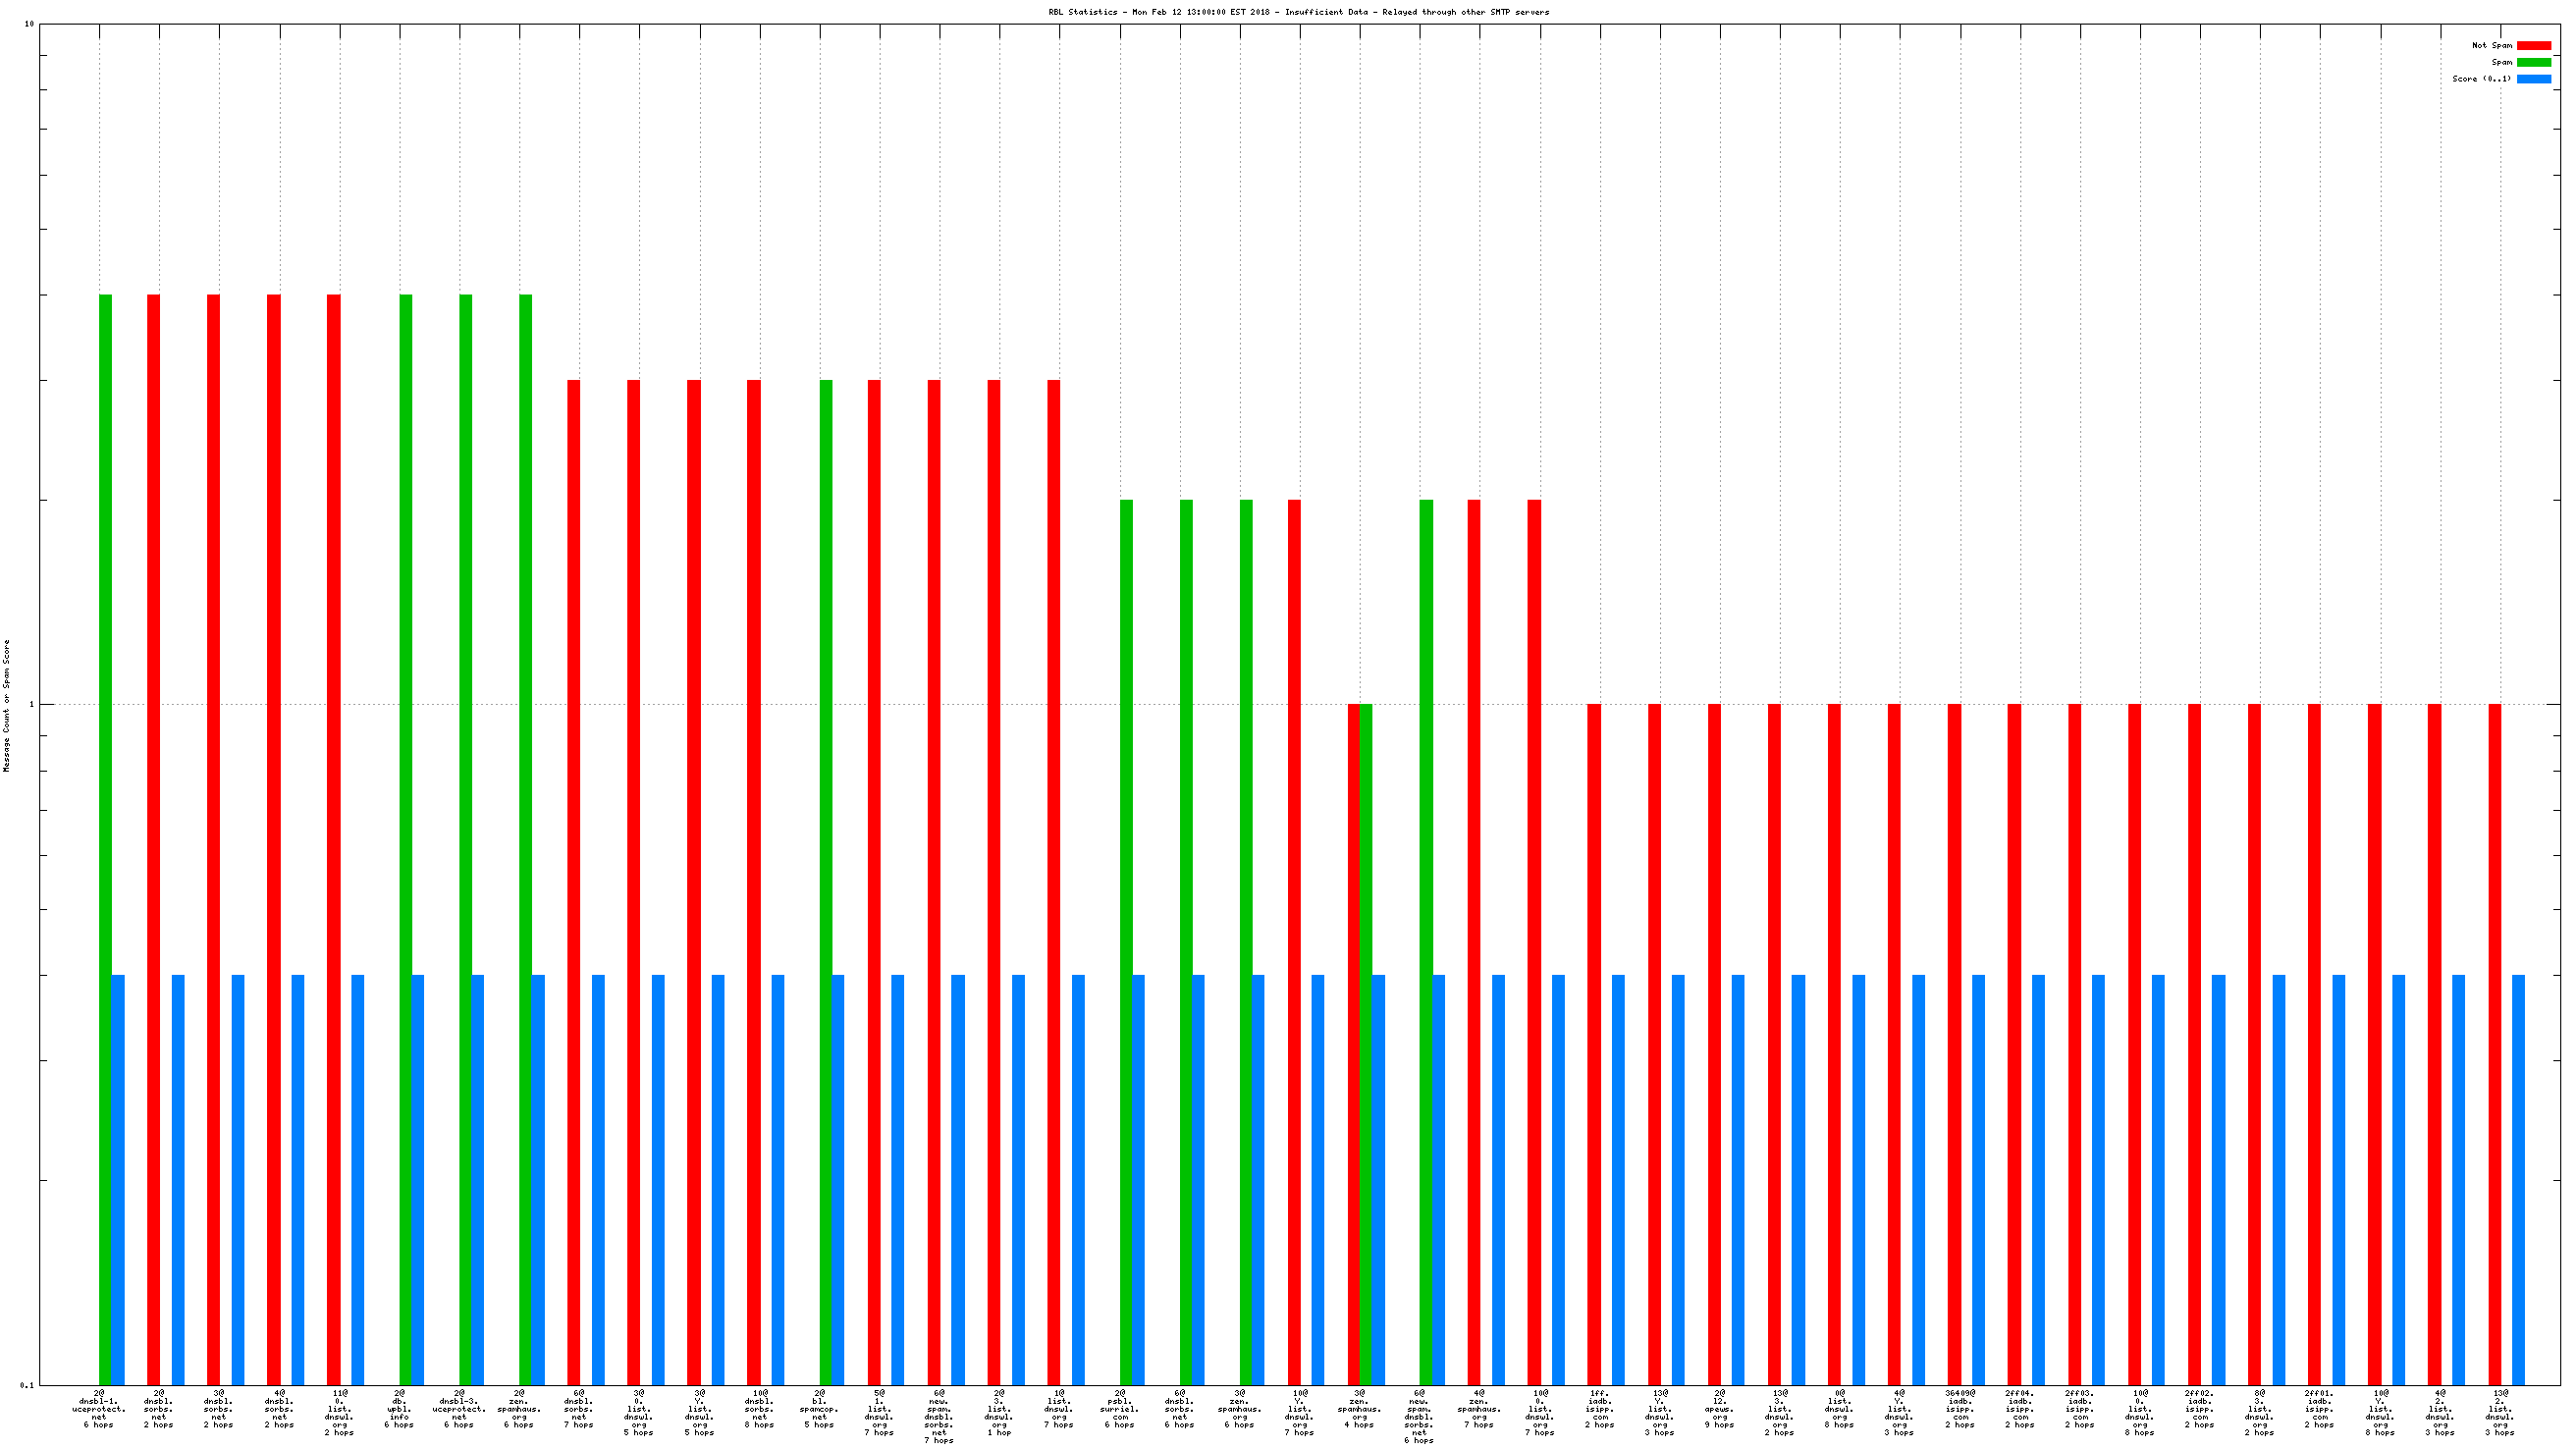The width and height of the screenshot is (2576, 1449).
Task: Click the red Not Spam legend swatch
Action: [x=2533, y=45]
